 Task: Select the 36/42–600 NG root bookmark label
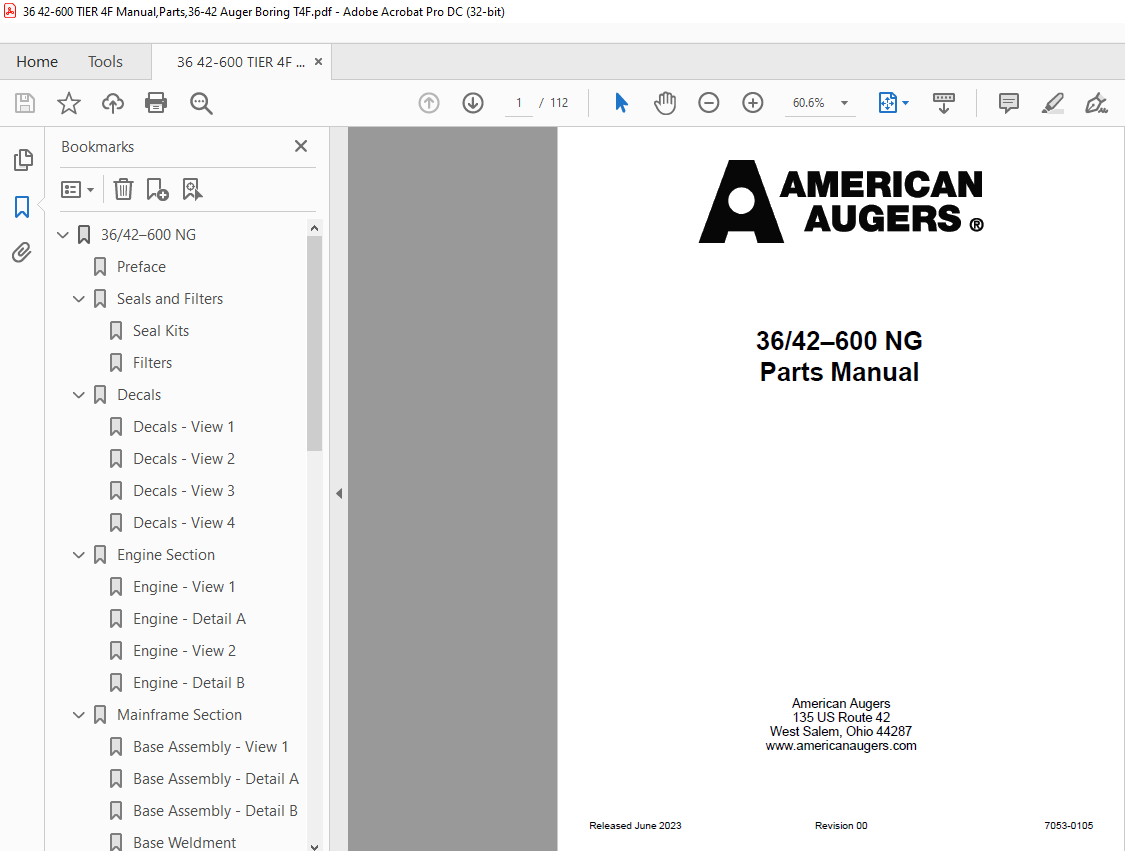click(x=149, y=235)
